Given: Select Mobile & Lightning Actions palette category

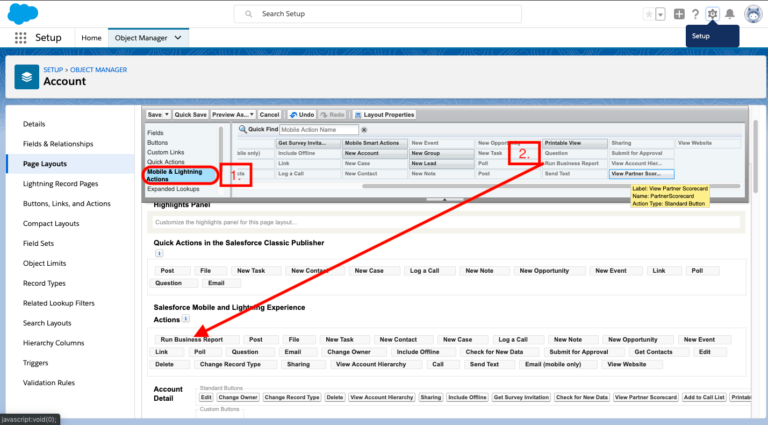Looking at the screenshot, I should (180, 175).
